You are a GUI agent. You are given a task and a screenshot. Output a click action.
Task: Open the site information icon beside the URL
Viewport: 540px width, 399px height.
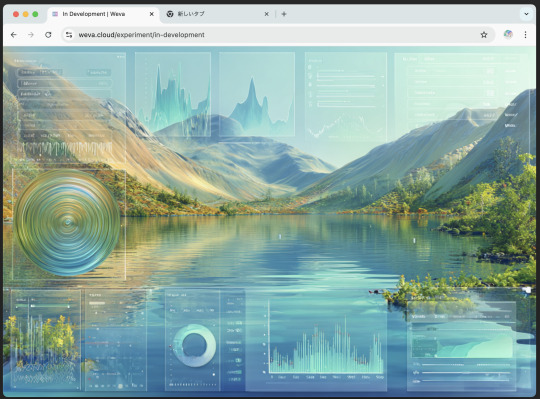pyautogui.click(x=69, y=35)
